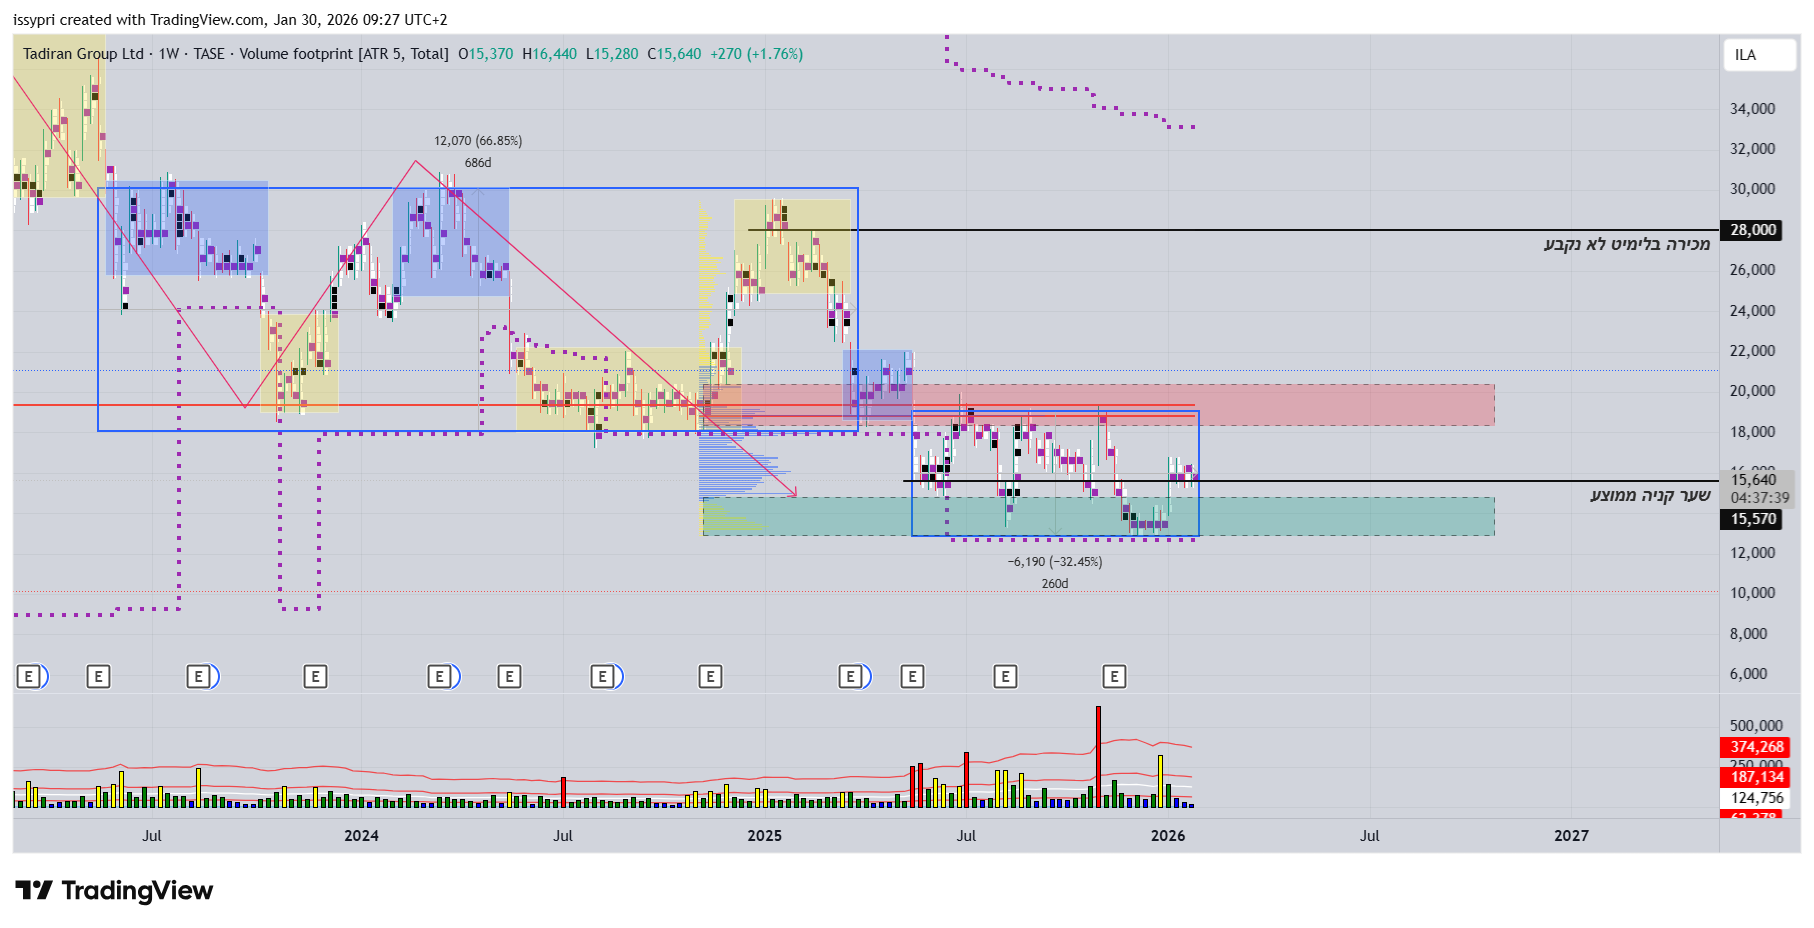This screenshot has width=1814, height=928.
Task: Click the 28,000 price line label
Action: [1753, 230]
